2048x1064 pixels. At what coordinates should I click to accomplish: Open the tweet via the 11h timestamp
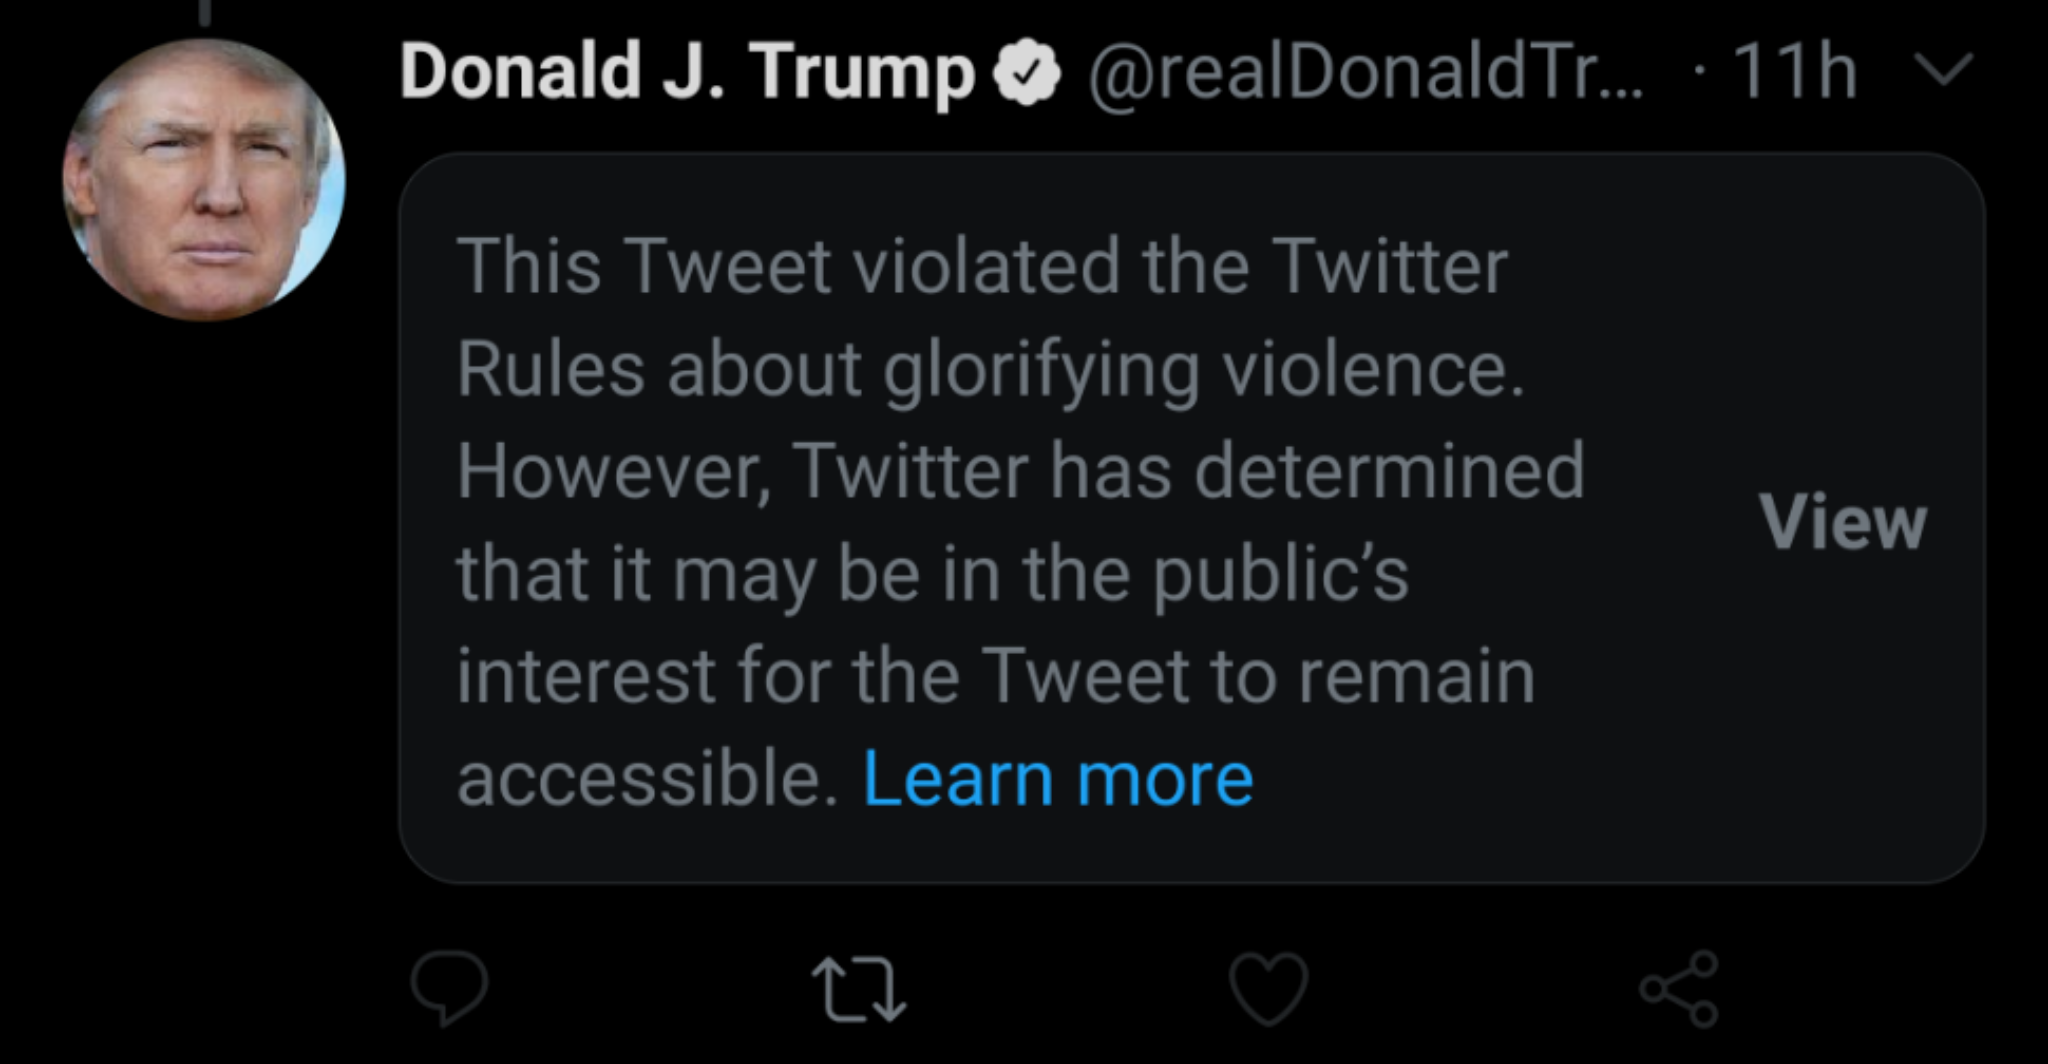[x=1794, y=72]
